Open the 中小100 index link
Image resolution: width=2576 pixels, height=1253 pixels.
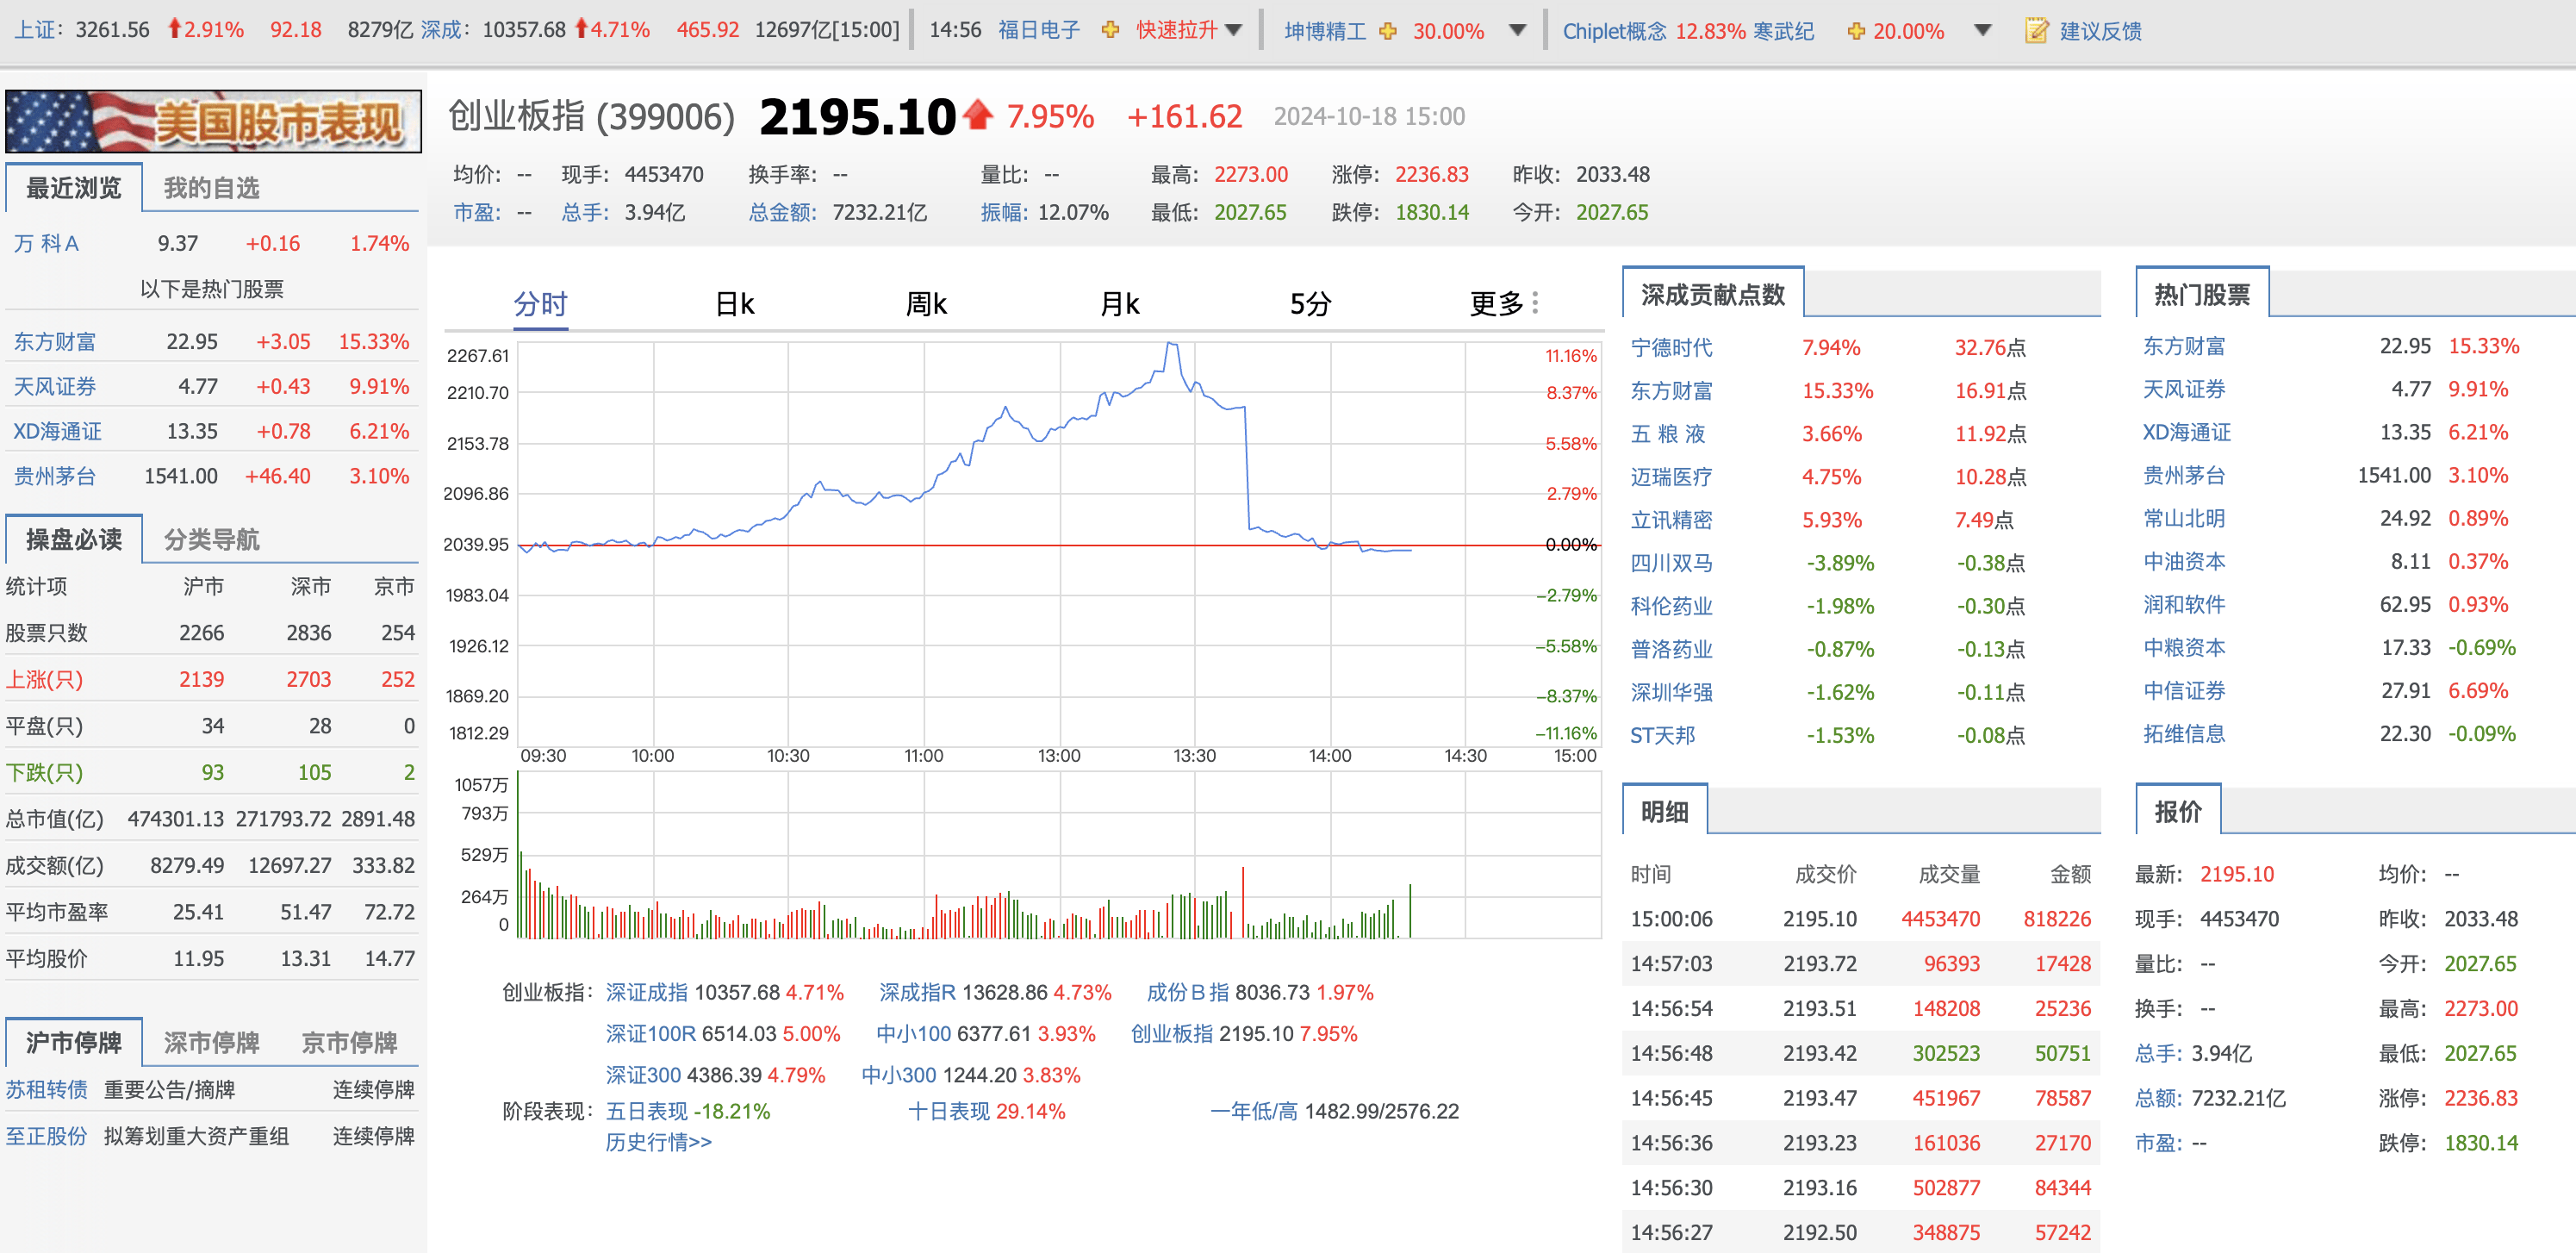click(913, 1033)
